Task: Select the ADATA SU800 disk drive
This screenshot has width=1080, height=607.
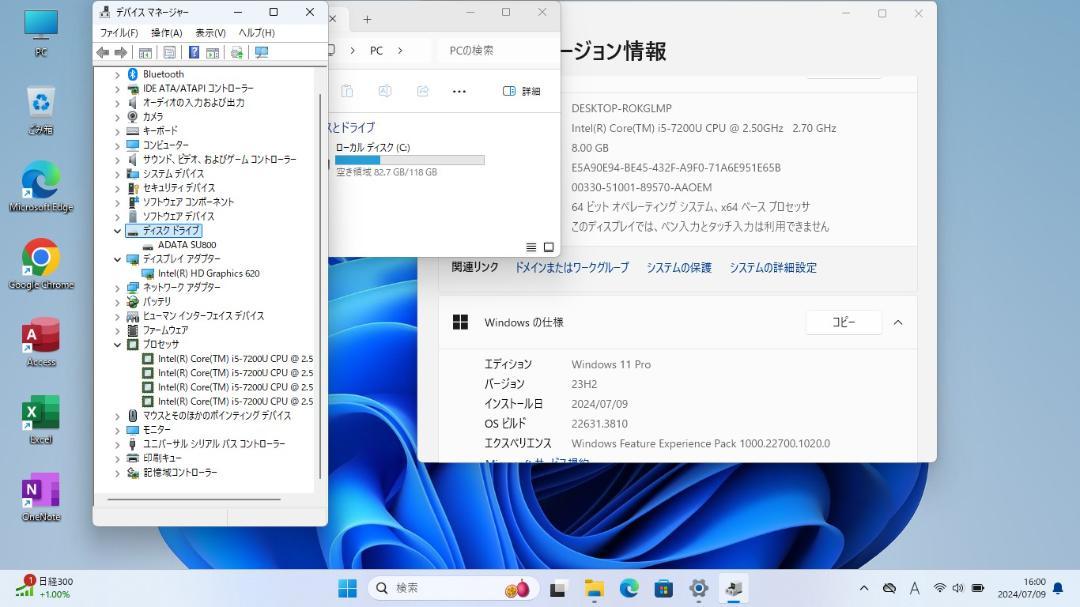Action: 187,245
